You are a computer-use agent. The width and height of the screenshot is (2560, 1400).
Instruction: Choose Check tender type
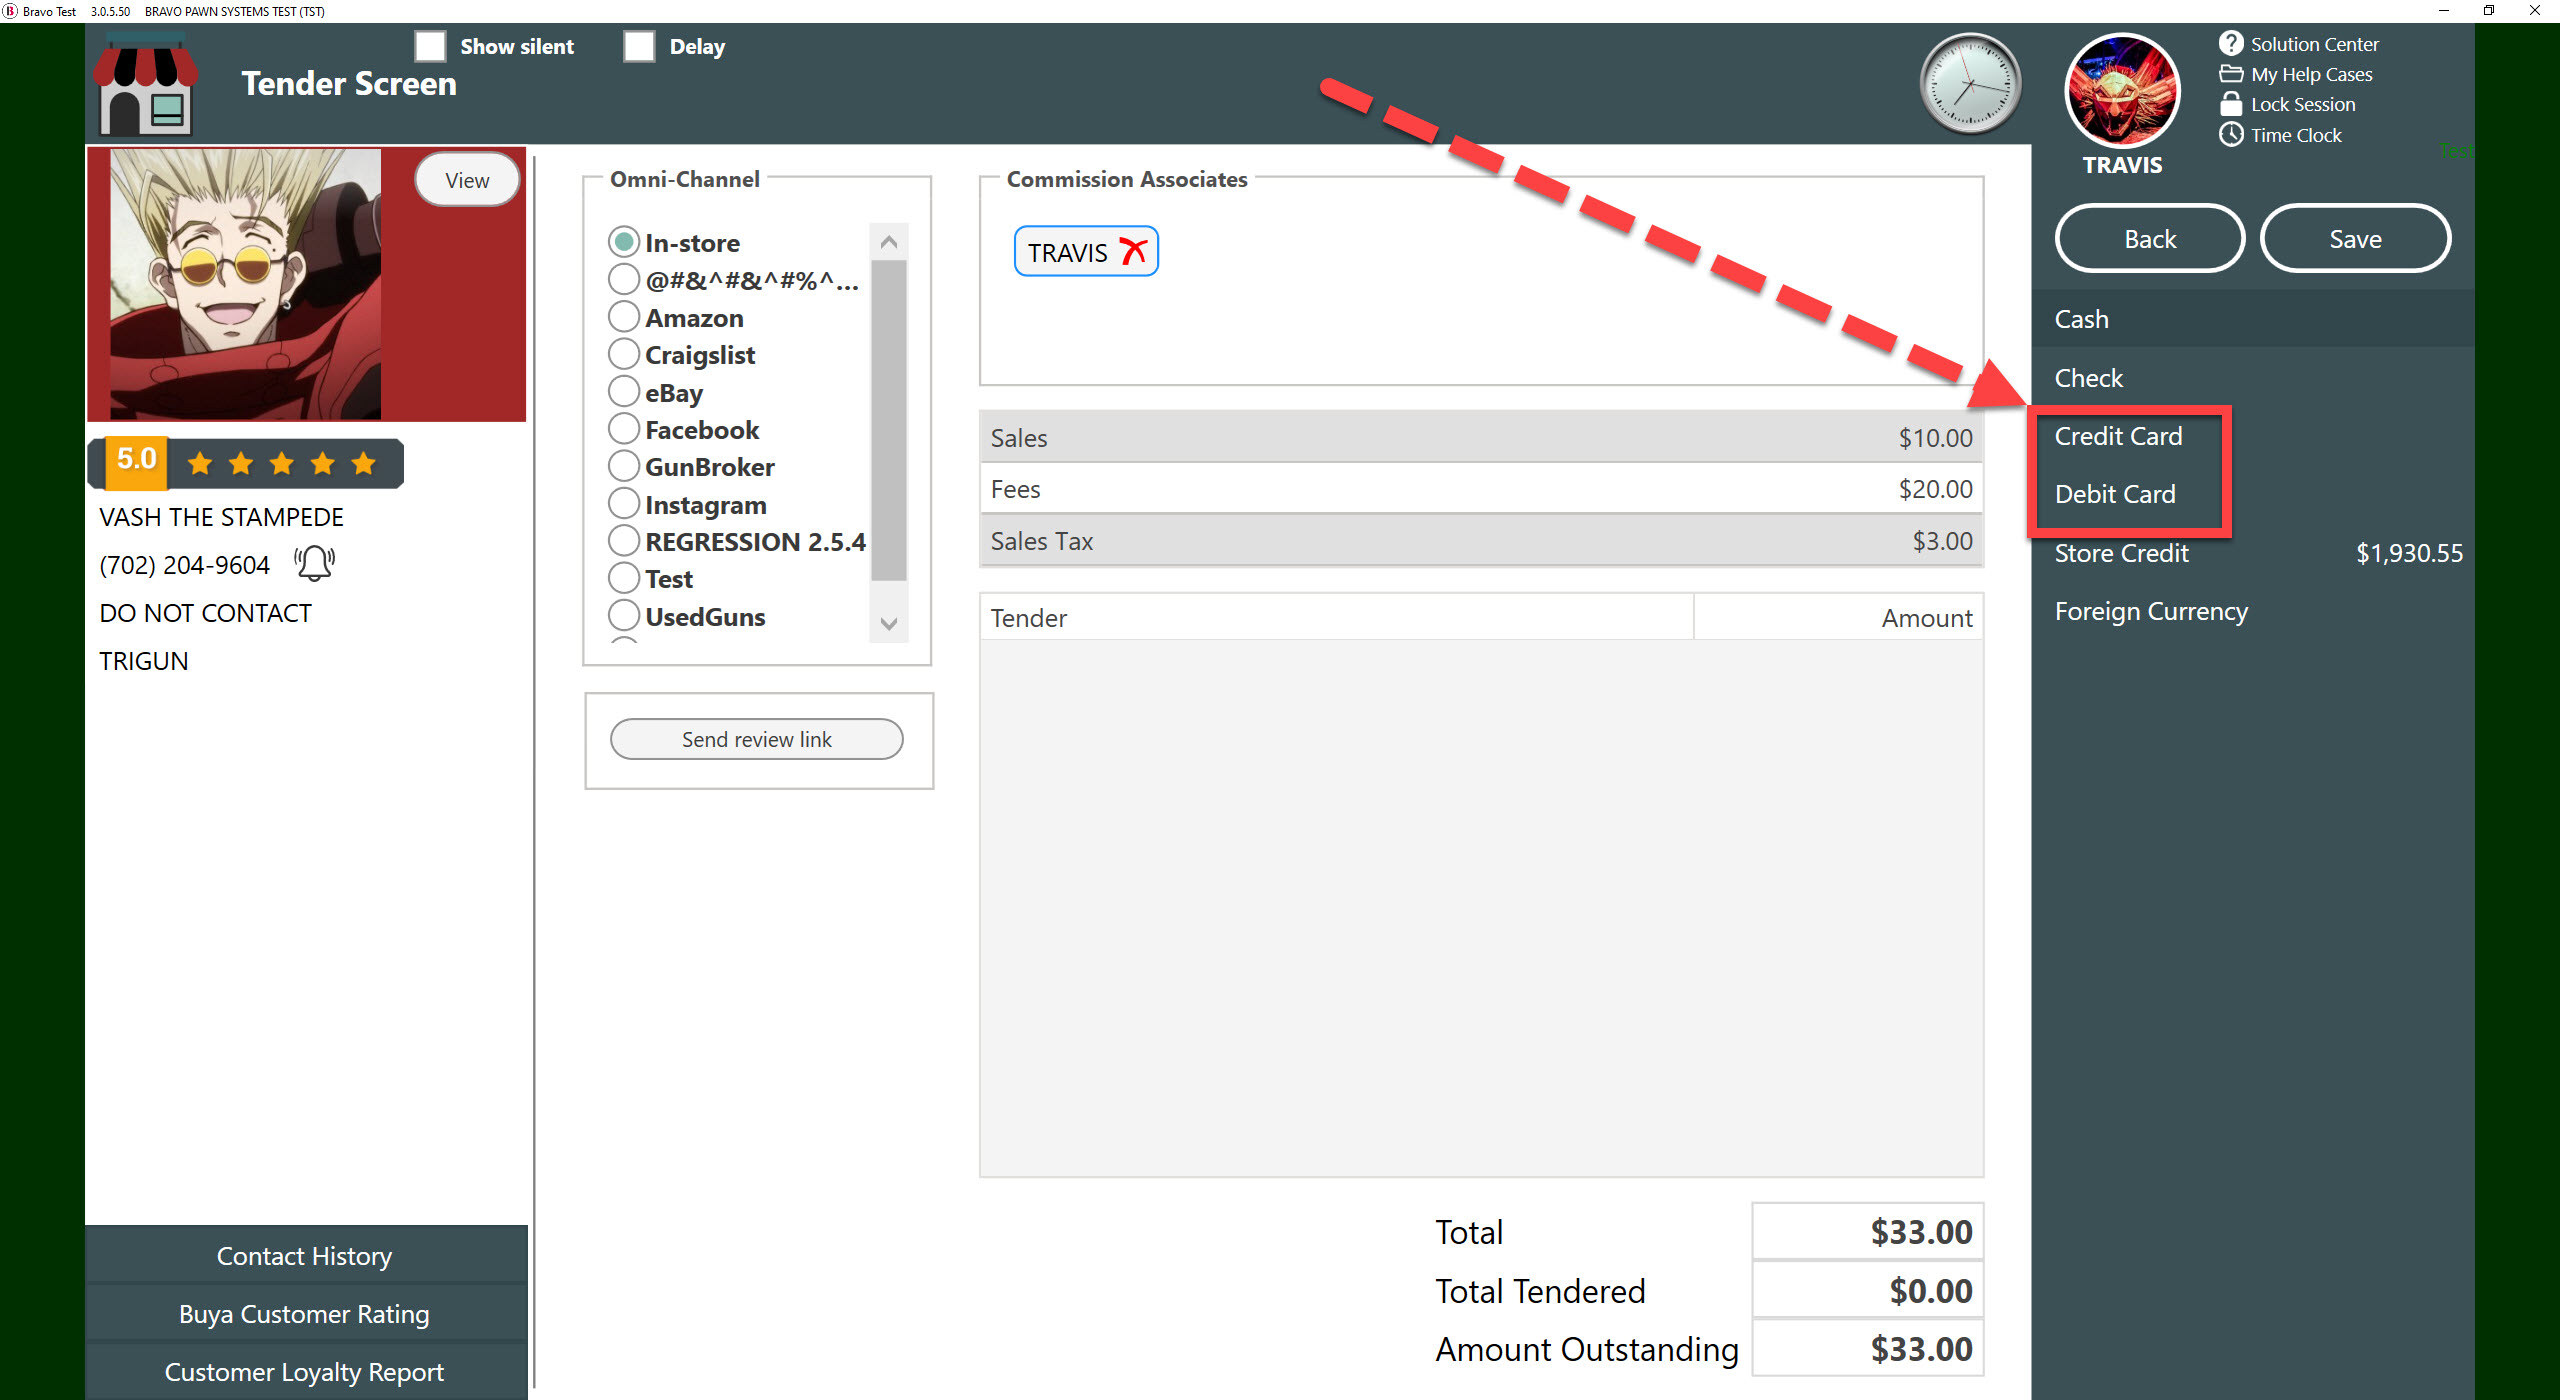click(x=2252, y=378)
